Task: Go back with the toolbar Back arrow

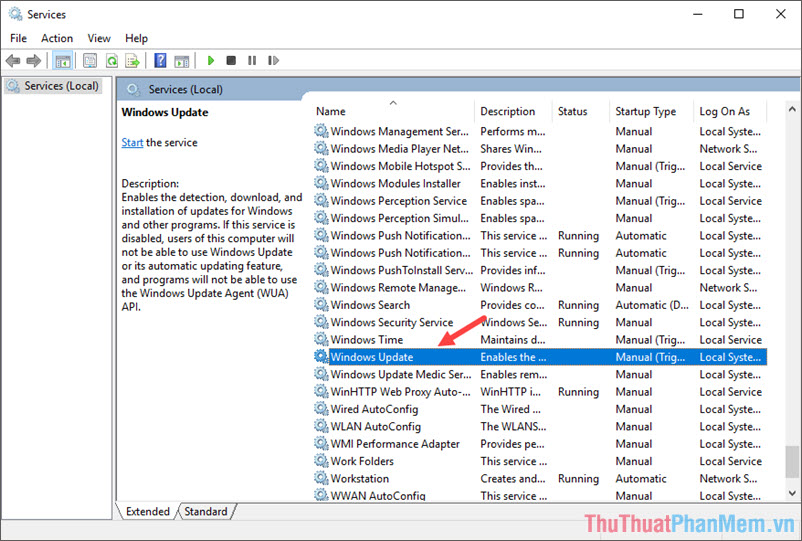Action: [x=13, y=61]
